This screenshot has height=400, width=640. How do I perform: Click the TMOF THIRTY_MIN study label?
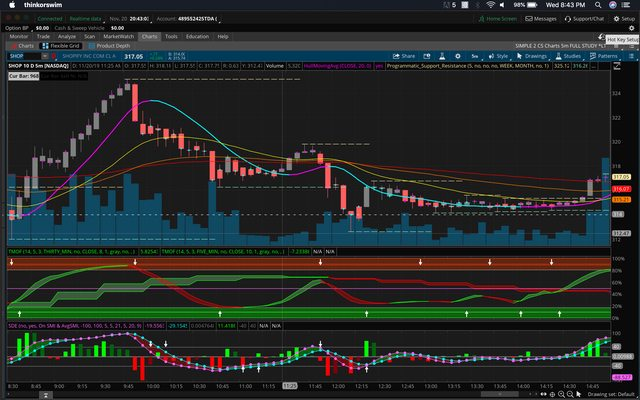tap(72, 252)
